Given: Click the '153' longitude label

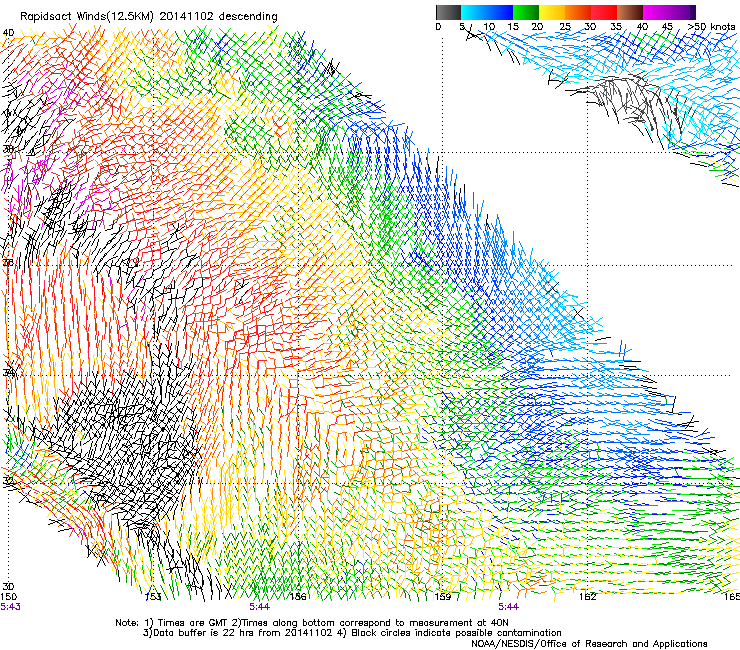Looking at the screenshot, I should (153, 597).
